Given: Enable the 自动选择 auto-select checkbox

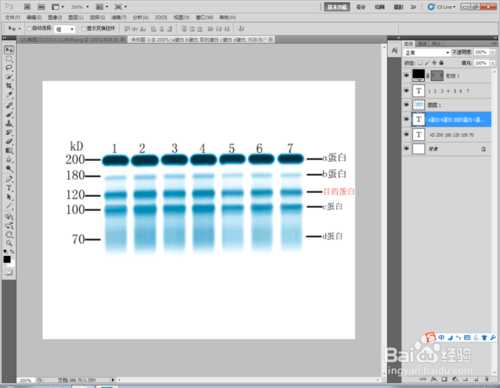Looking at the screenshot, I should [x=29, y=29].
